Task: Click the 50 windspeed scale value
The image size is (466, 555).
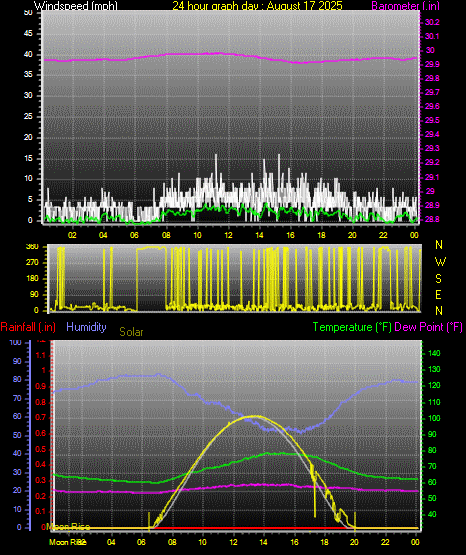Action: click(x=28, y=13)
